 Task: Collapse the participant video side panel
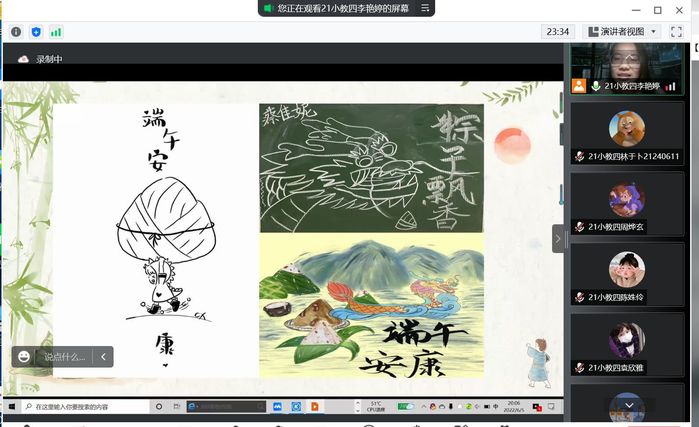[x=558, y=238]
